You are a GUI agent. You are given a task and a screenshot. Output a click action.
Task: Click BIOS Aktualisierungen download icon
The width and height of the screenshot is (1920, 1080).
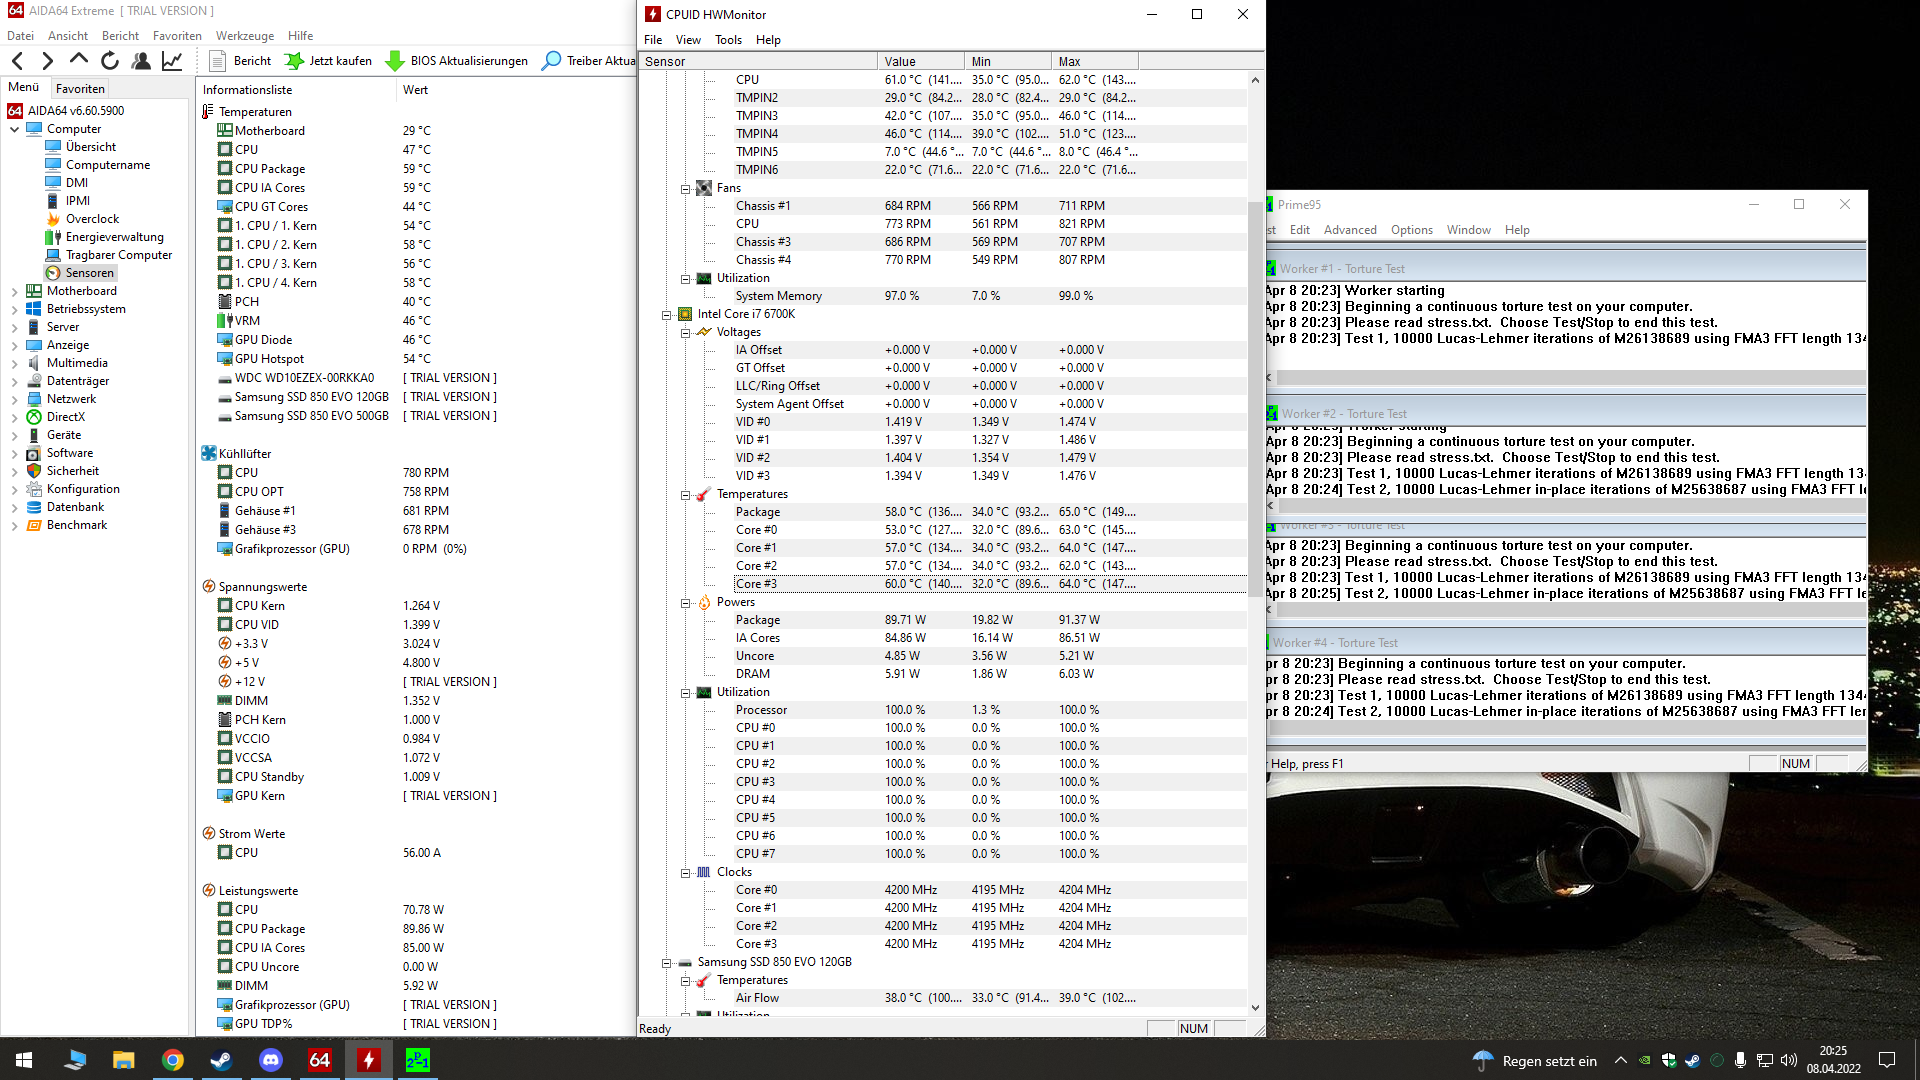pyautogui.click(x=395, y=61)
